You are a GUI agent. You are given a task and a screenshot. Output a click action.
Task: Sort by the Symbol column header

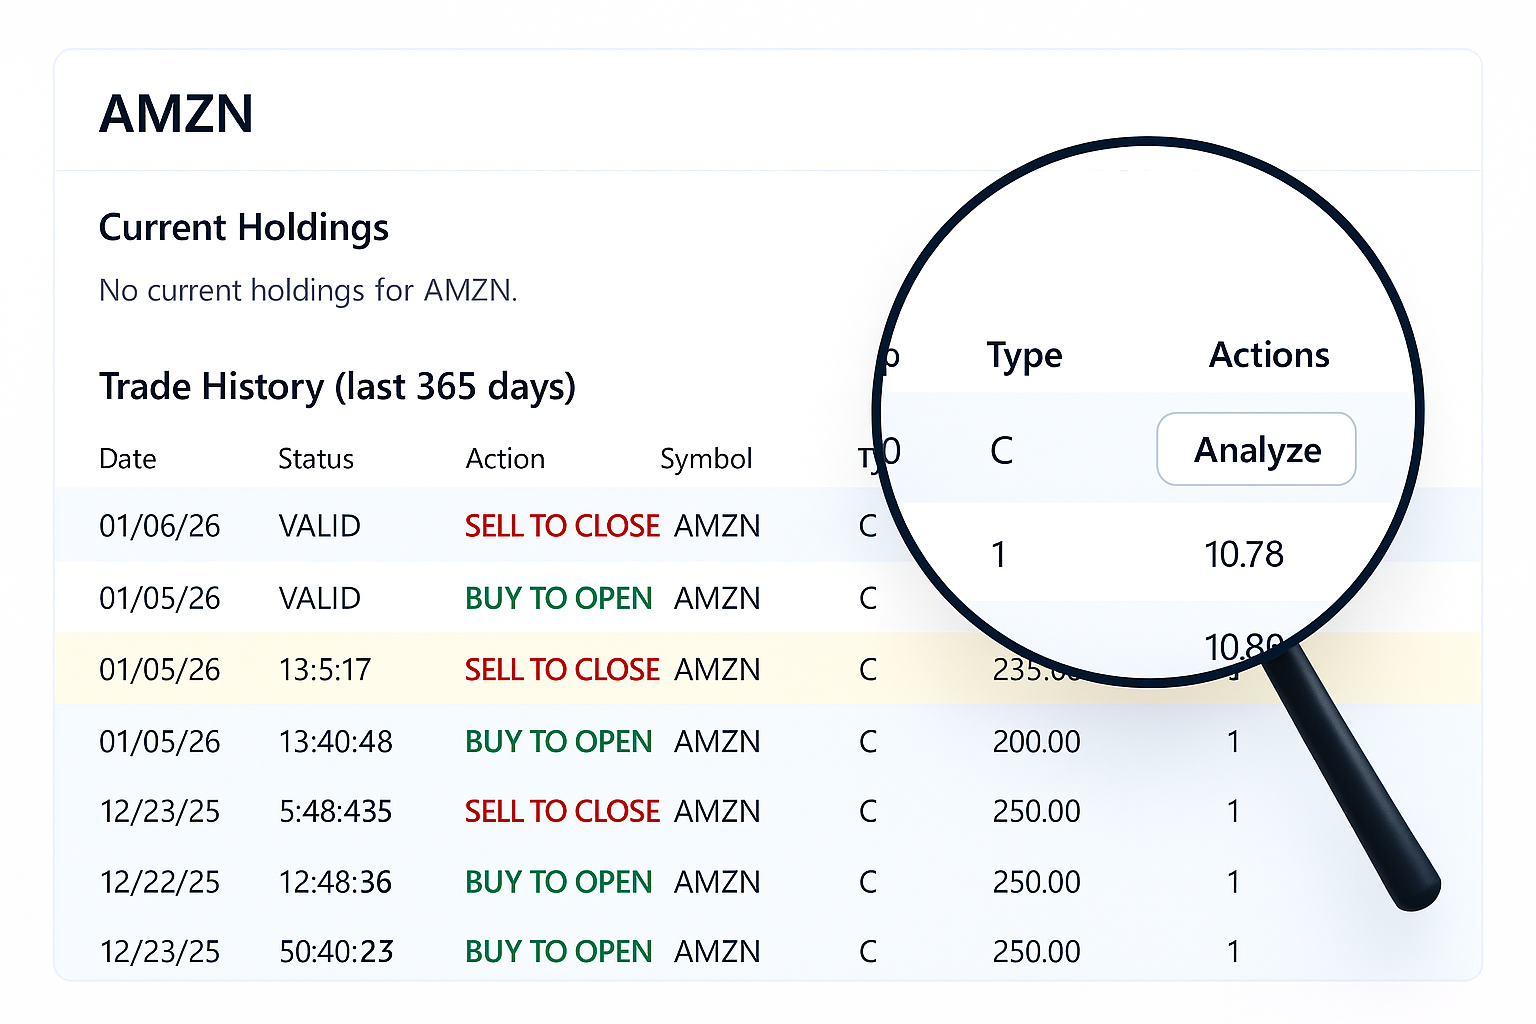click(706, 459)
